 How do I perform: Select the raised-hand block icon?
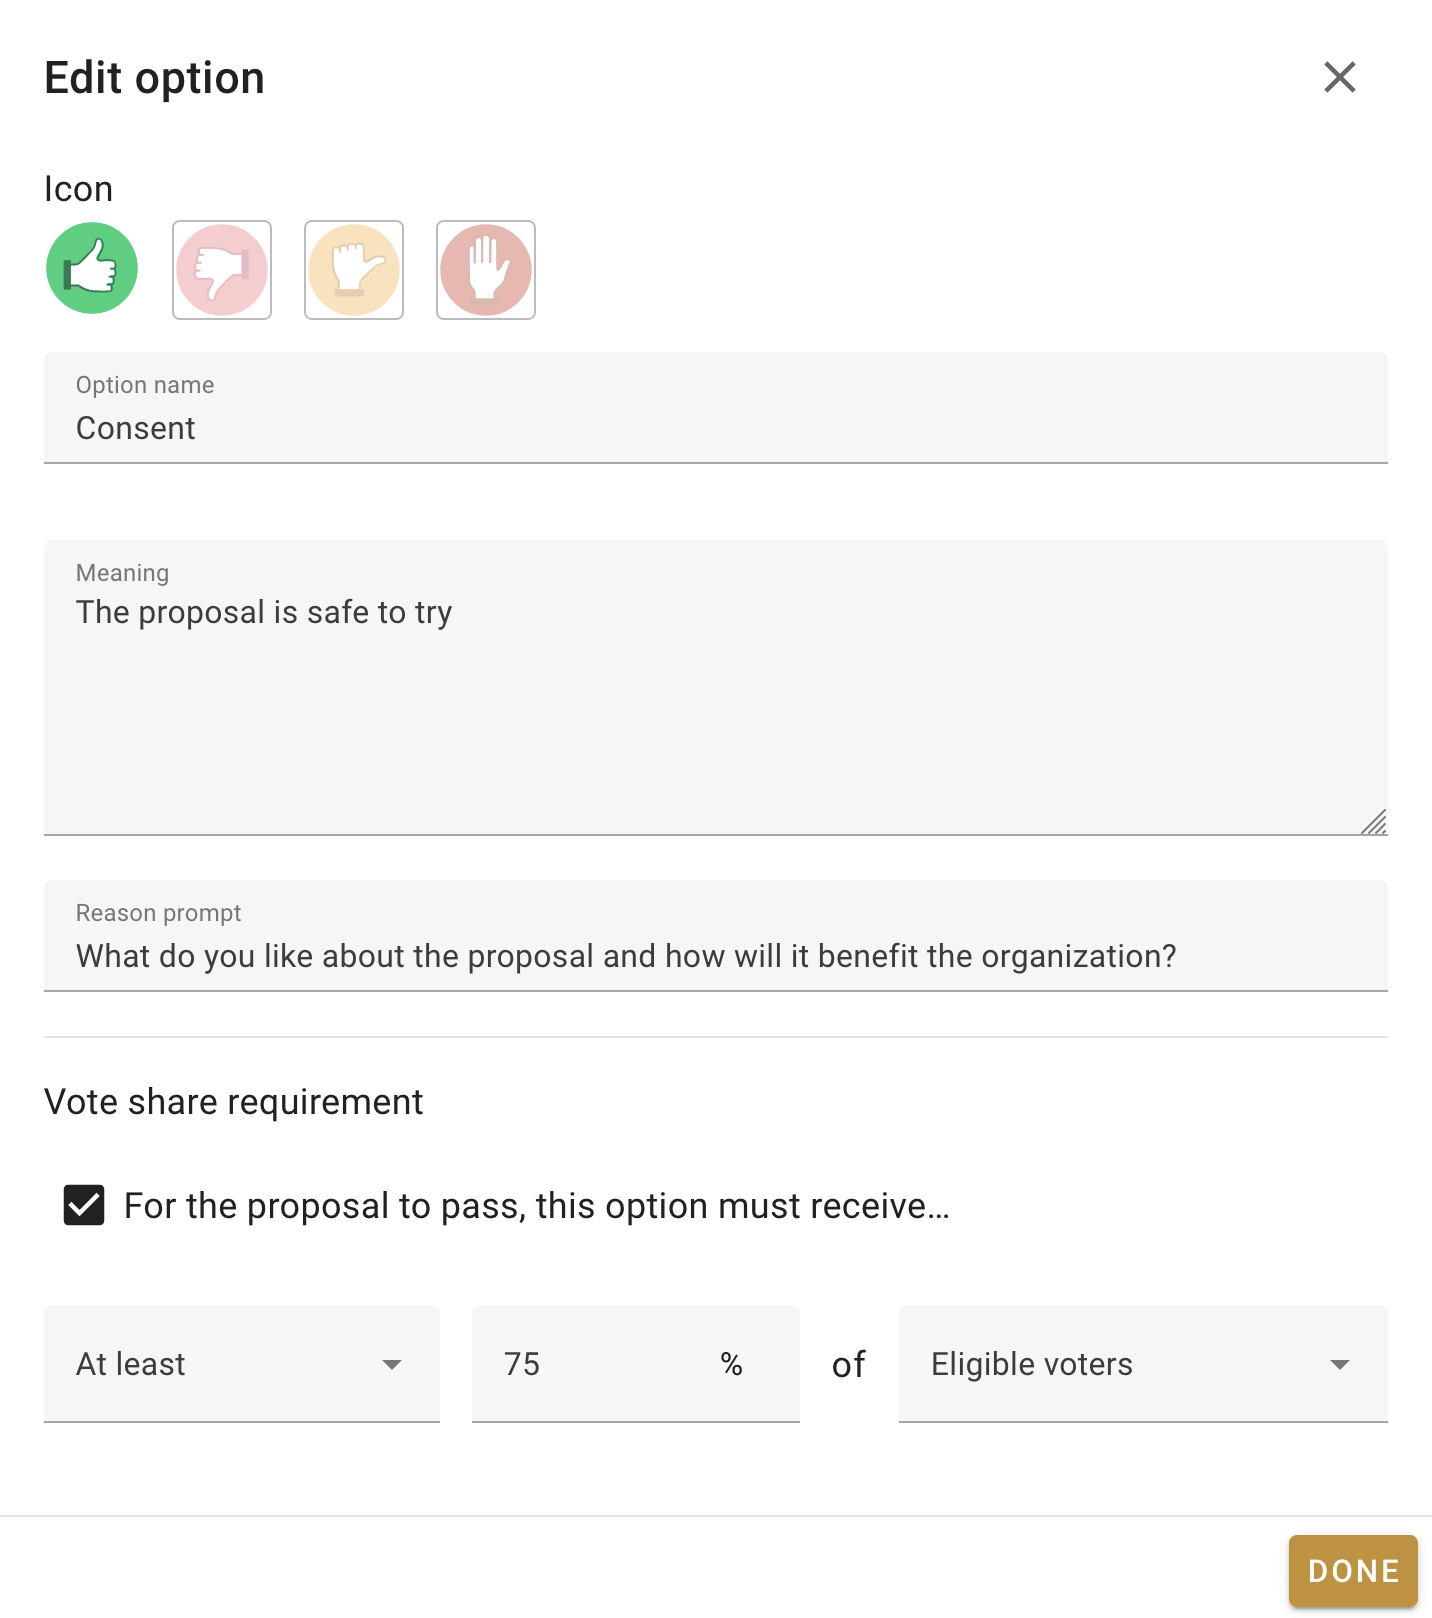(486, 269)
